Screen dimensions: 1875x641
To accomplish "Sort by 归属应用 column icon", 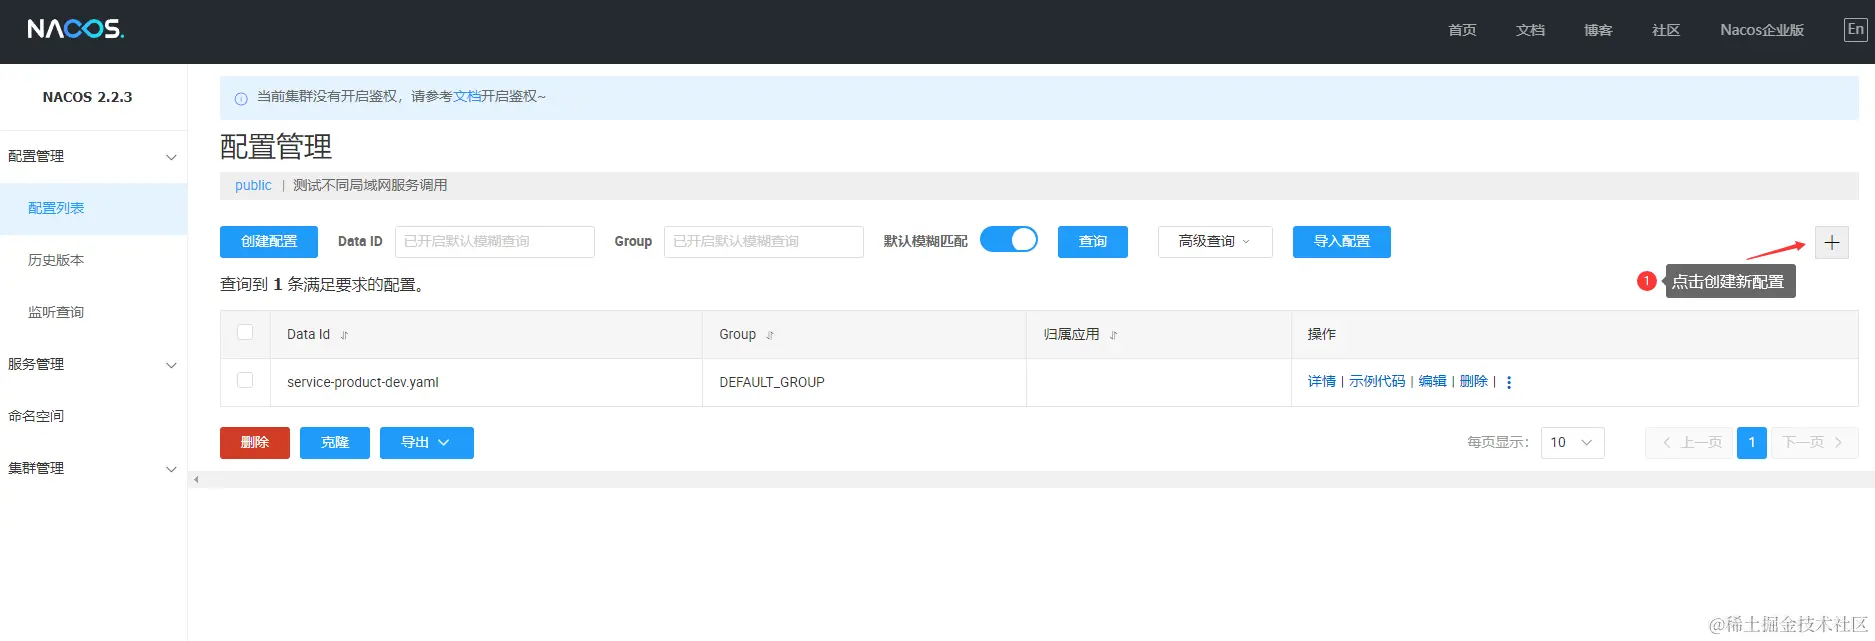I will [1113, 335].
